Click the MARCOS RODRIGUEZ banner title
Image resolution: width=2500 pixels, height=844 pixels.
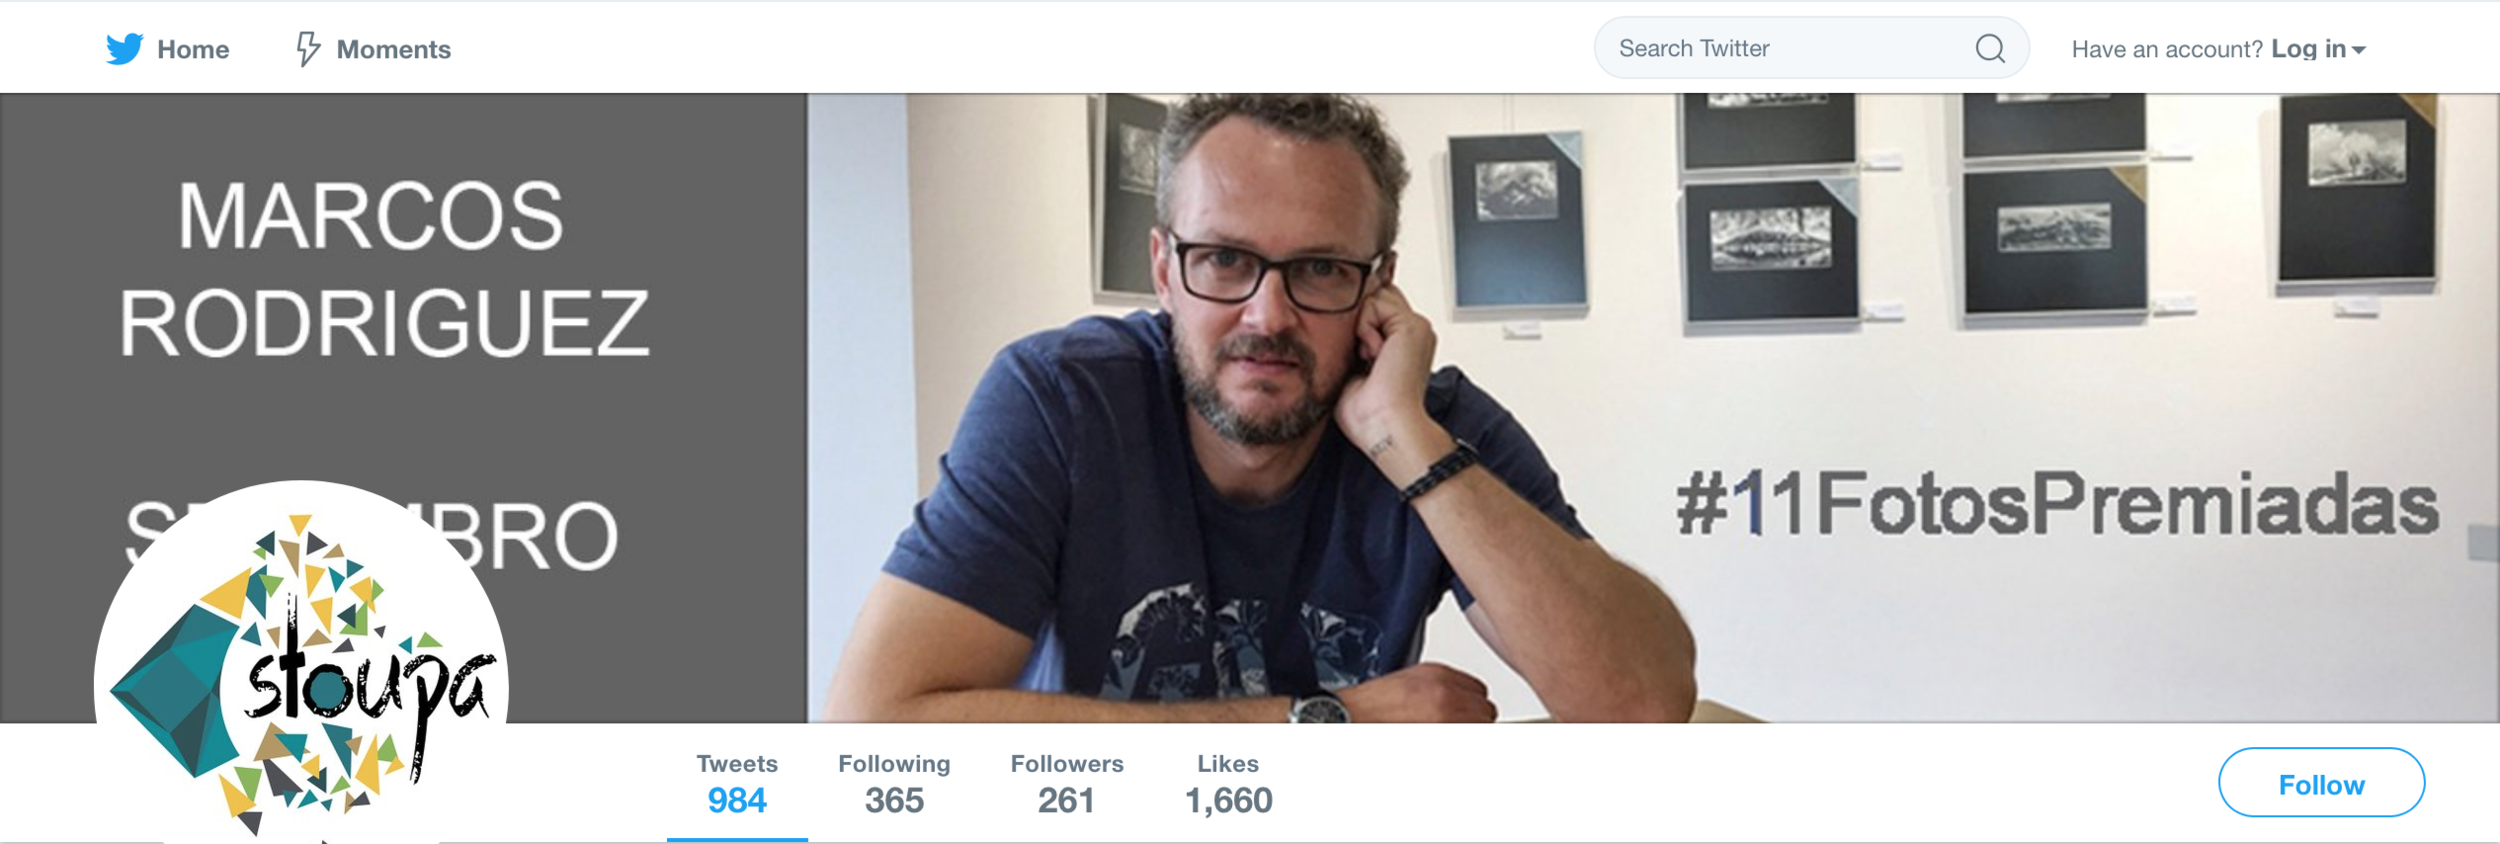point(384,269)
